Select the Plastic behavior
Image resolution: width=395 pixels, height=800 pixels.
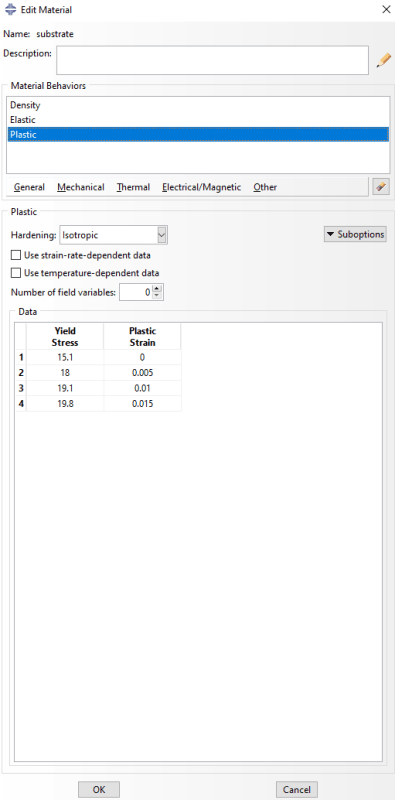(198, 135)
